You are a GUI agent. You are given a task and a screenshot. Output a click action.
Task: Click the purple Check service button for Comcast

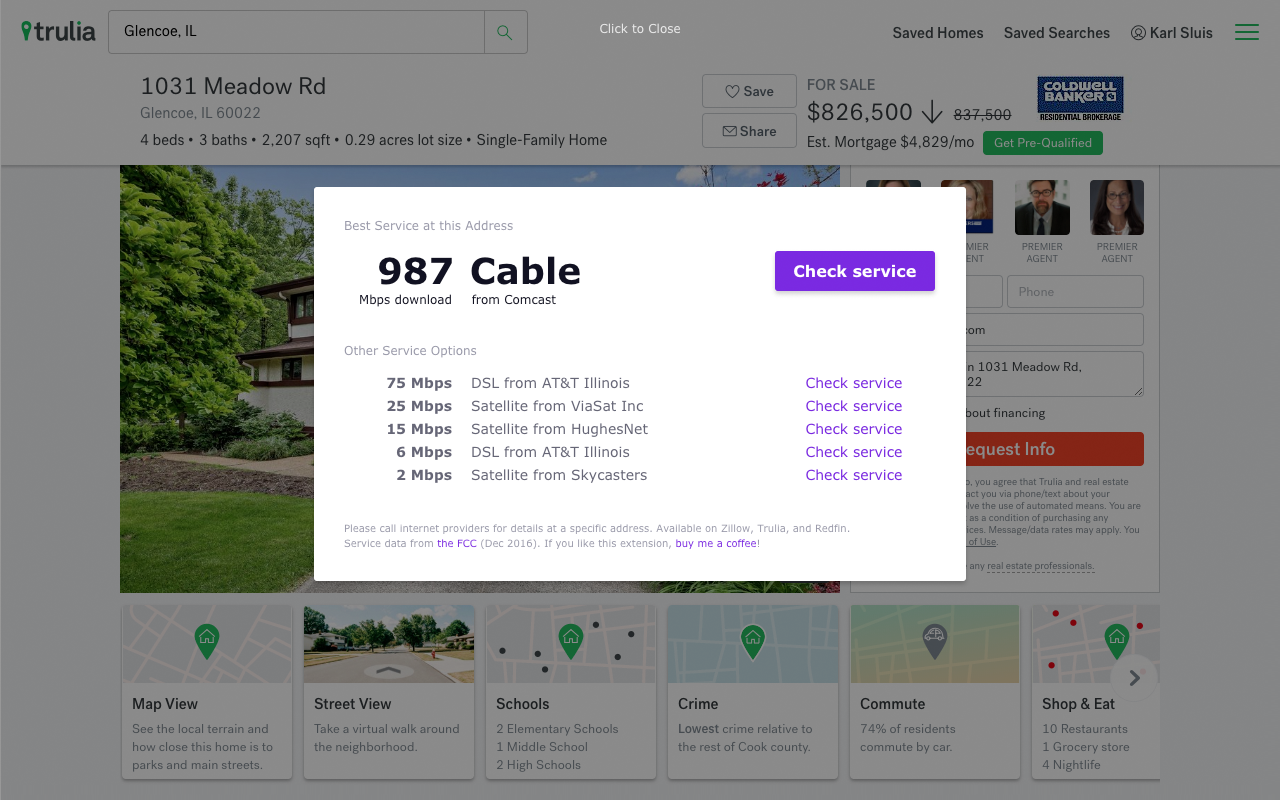pyautogui.click(x=854, y=270)
